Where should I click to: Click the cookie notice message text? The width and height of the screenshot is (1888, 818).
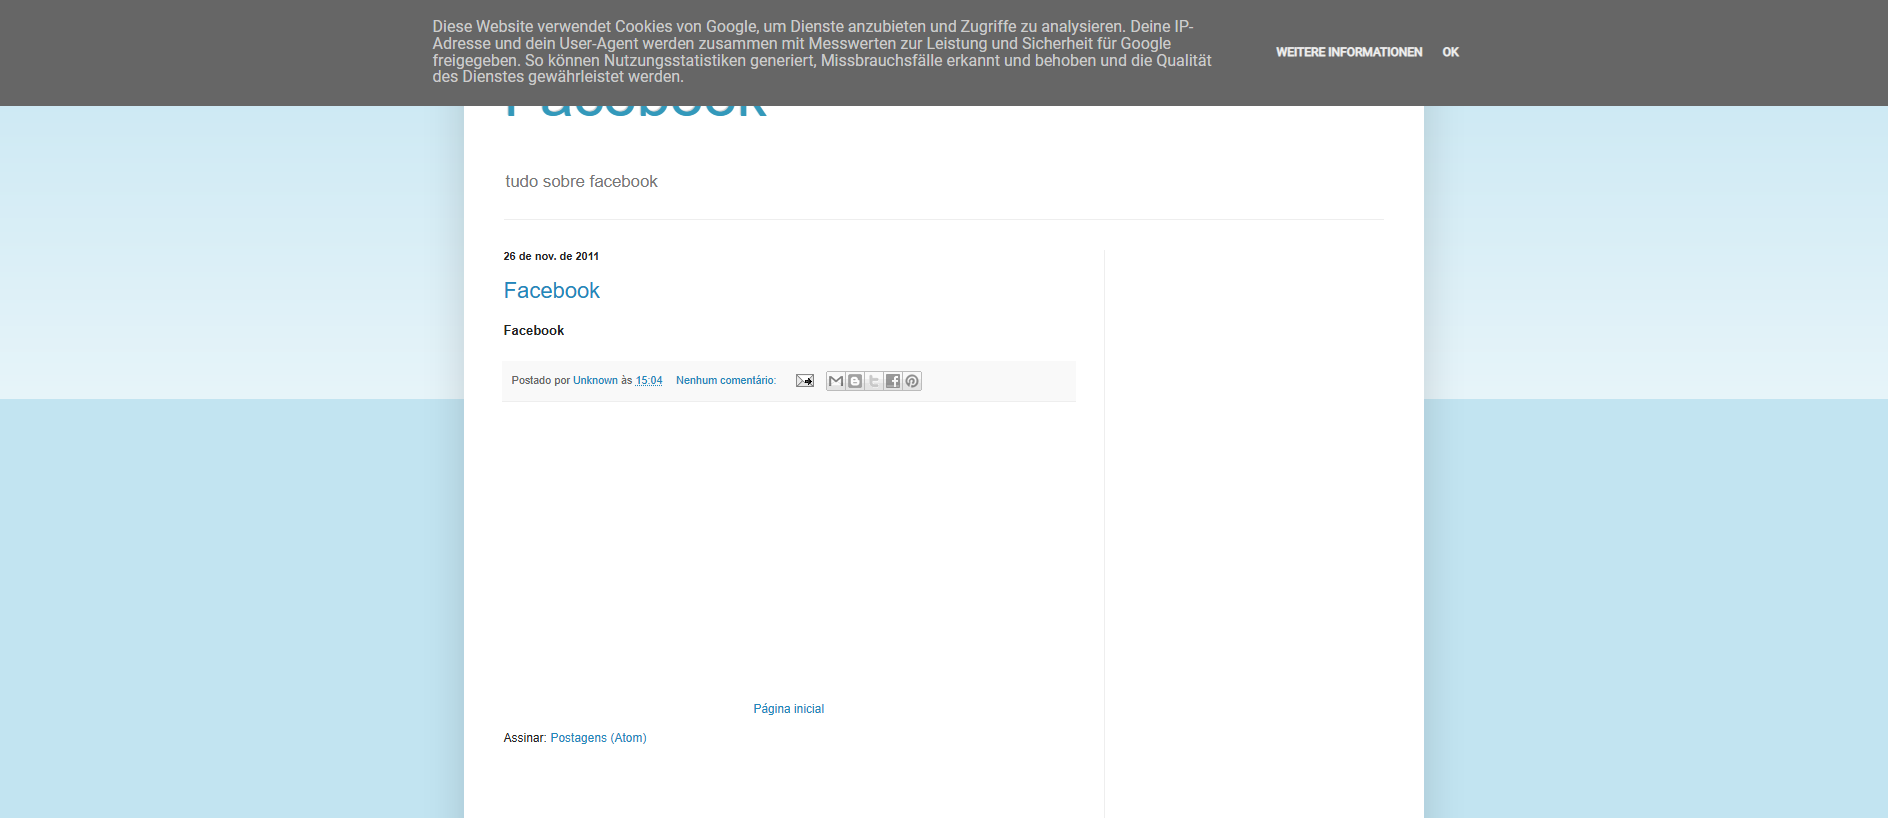tap(822, 52)
